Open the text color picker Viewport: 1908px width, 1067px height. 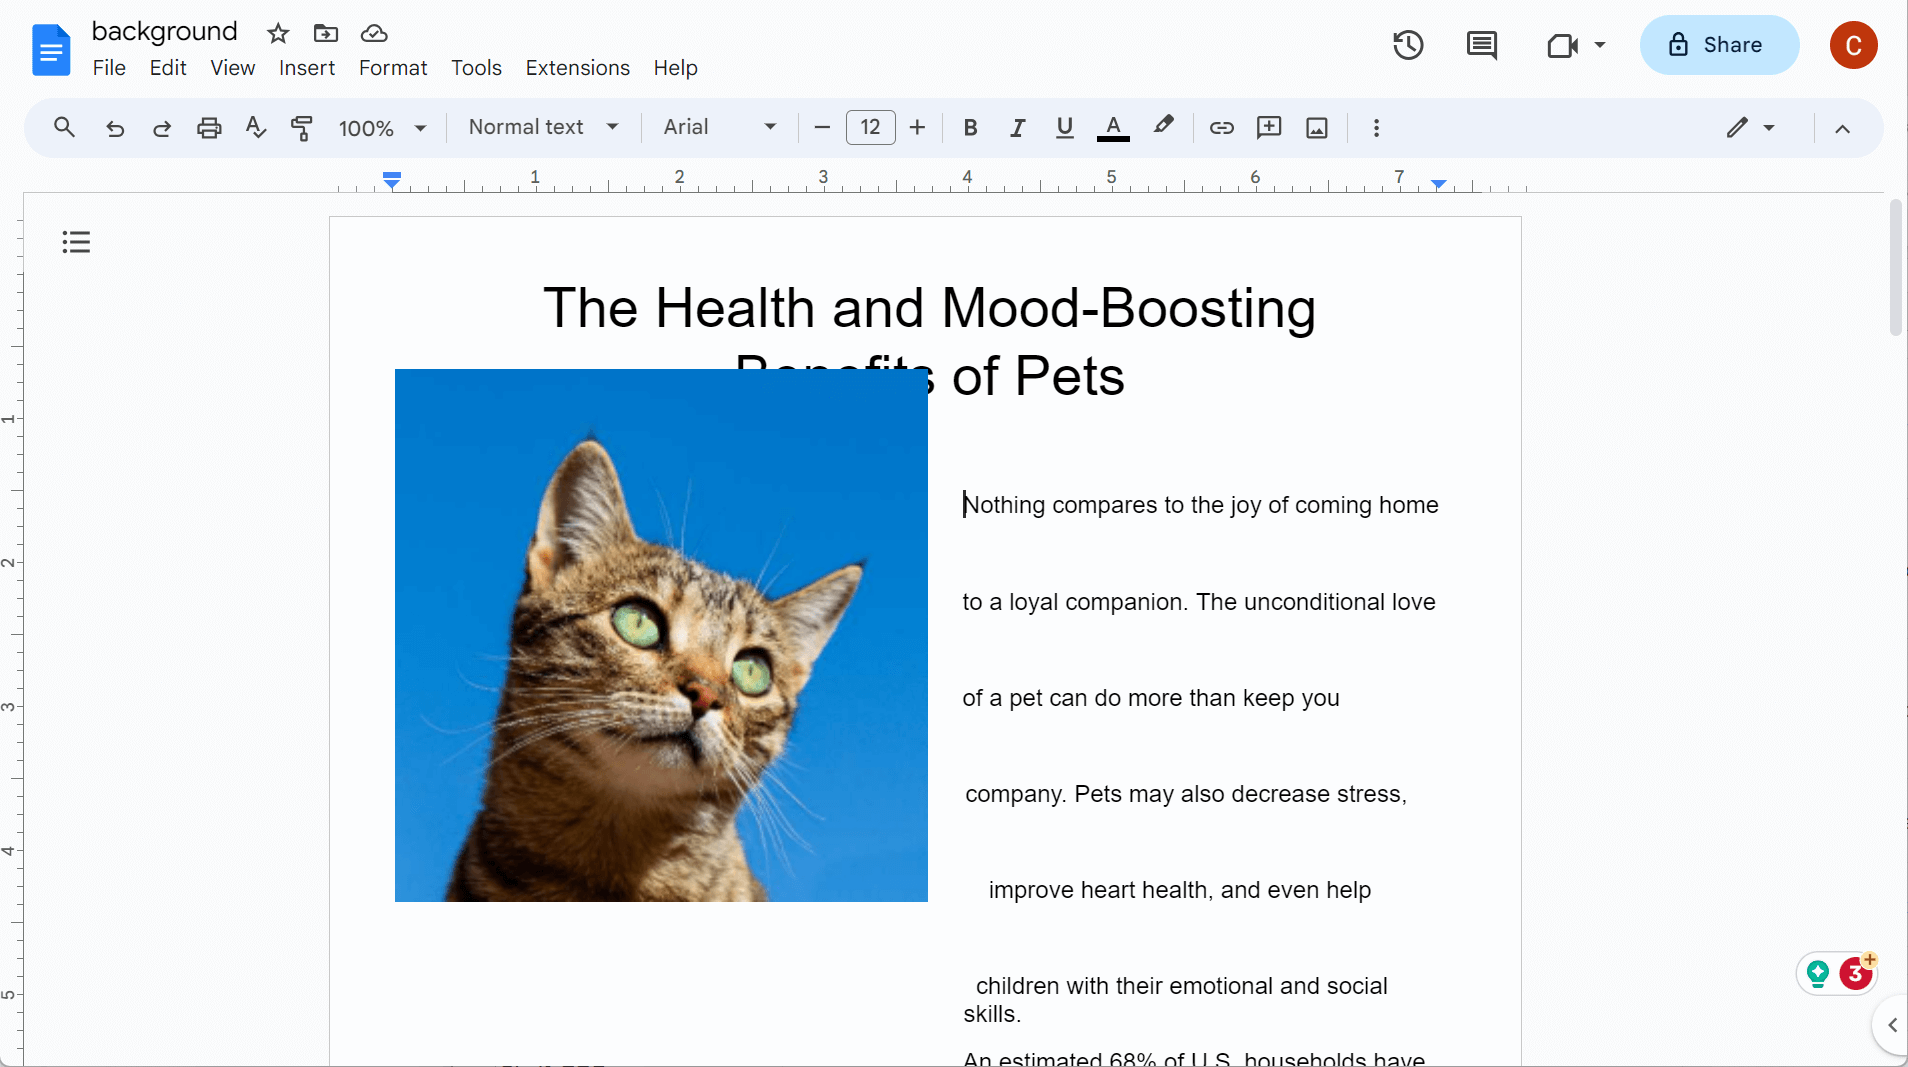click(1113, 128)
